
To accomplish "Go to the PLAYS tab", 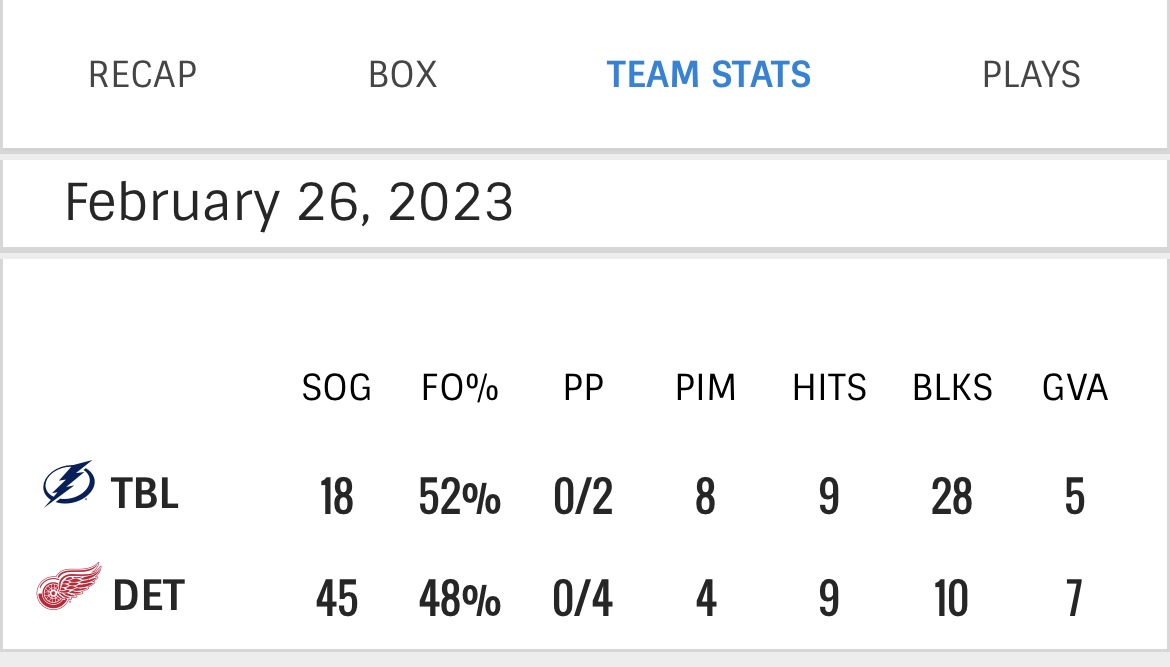I will tap(1031, 75).
